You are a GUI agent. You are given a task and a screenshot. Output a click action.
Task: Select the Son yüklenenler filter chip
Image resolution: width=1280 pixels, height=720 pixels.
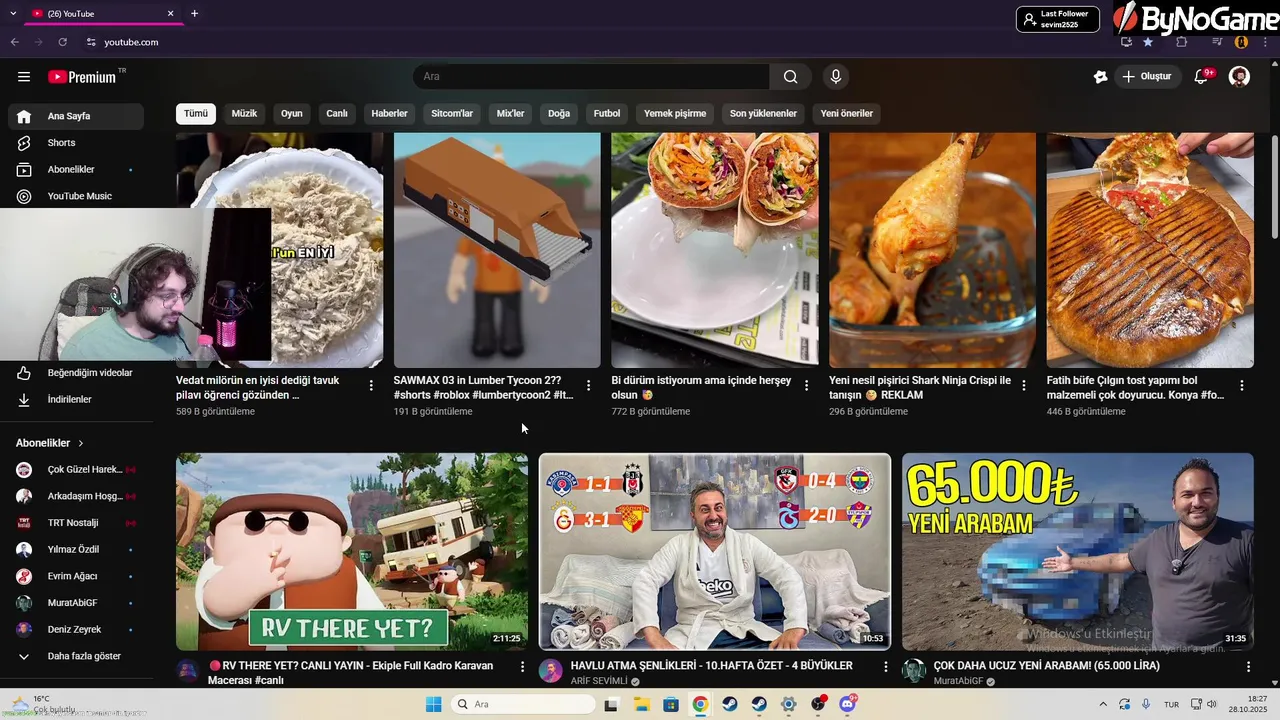pos(763,114)
